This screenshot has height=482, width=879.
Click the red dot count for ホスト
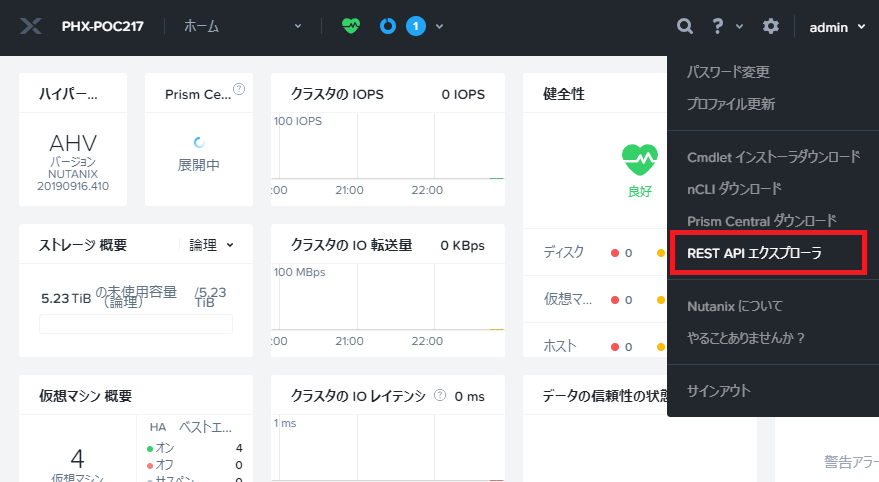tap(622, 347)
